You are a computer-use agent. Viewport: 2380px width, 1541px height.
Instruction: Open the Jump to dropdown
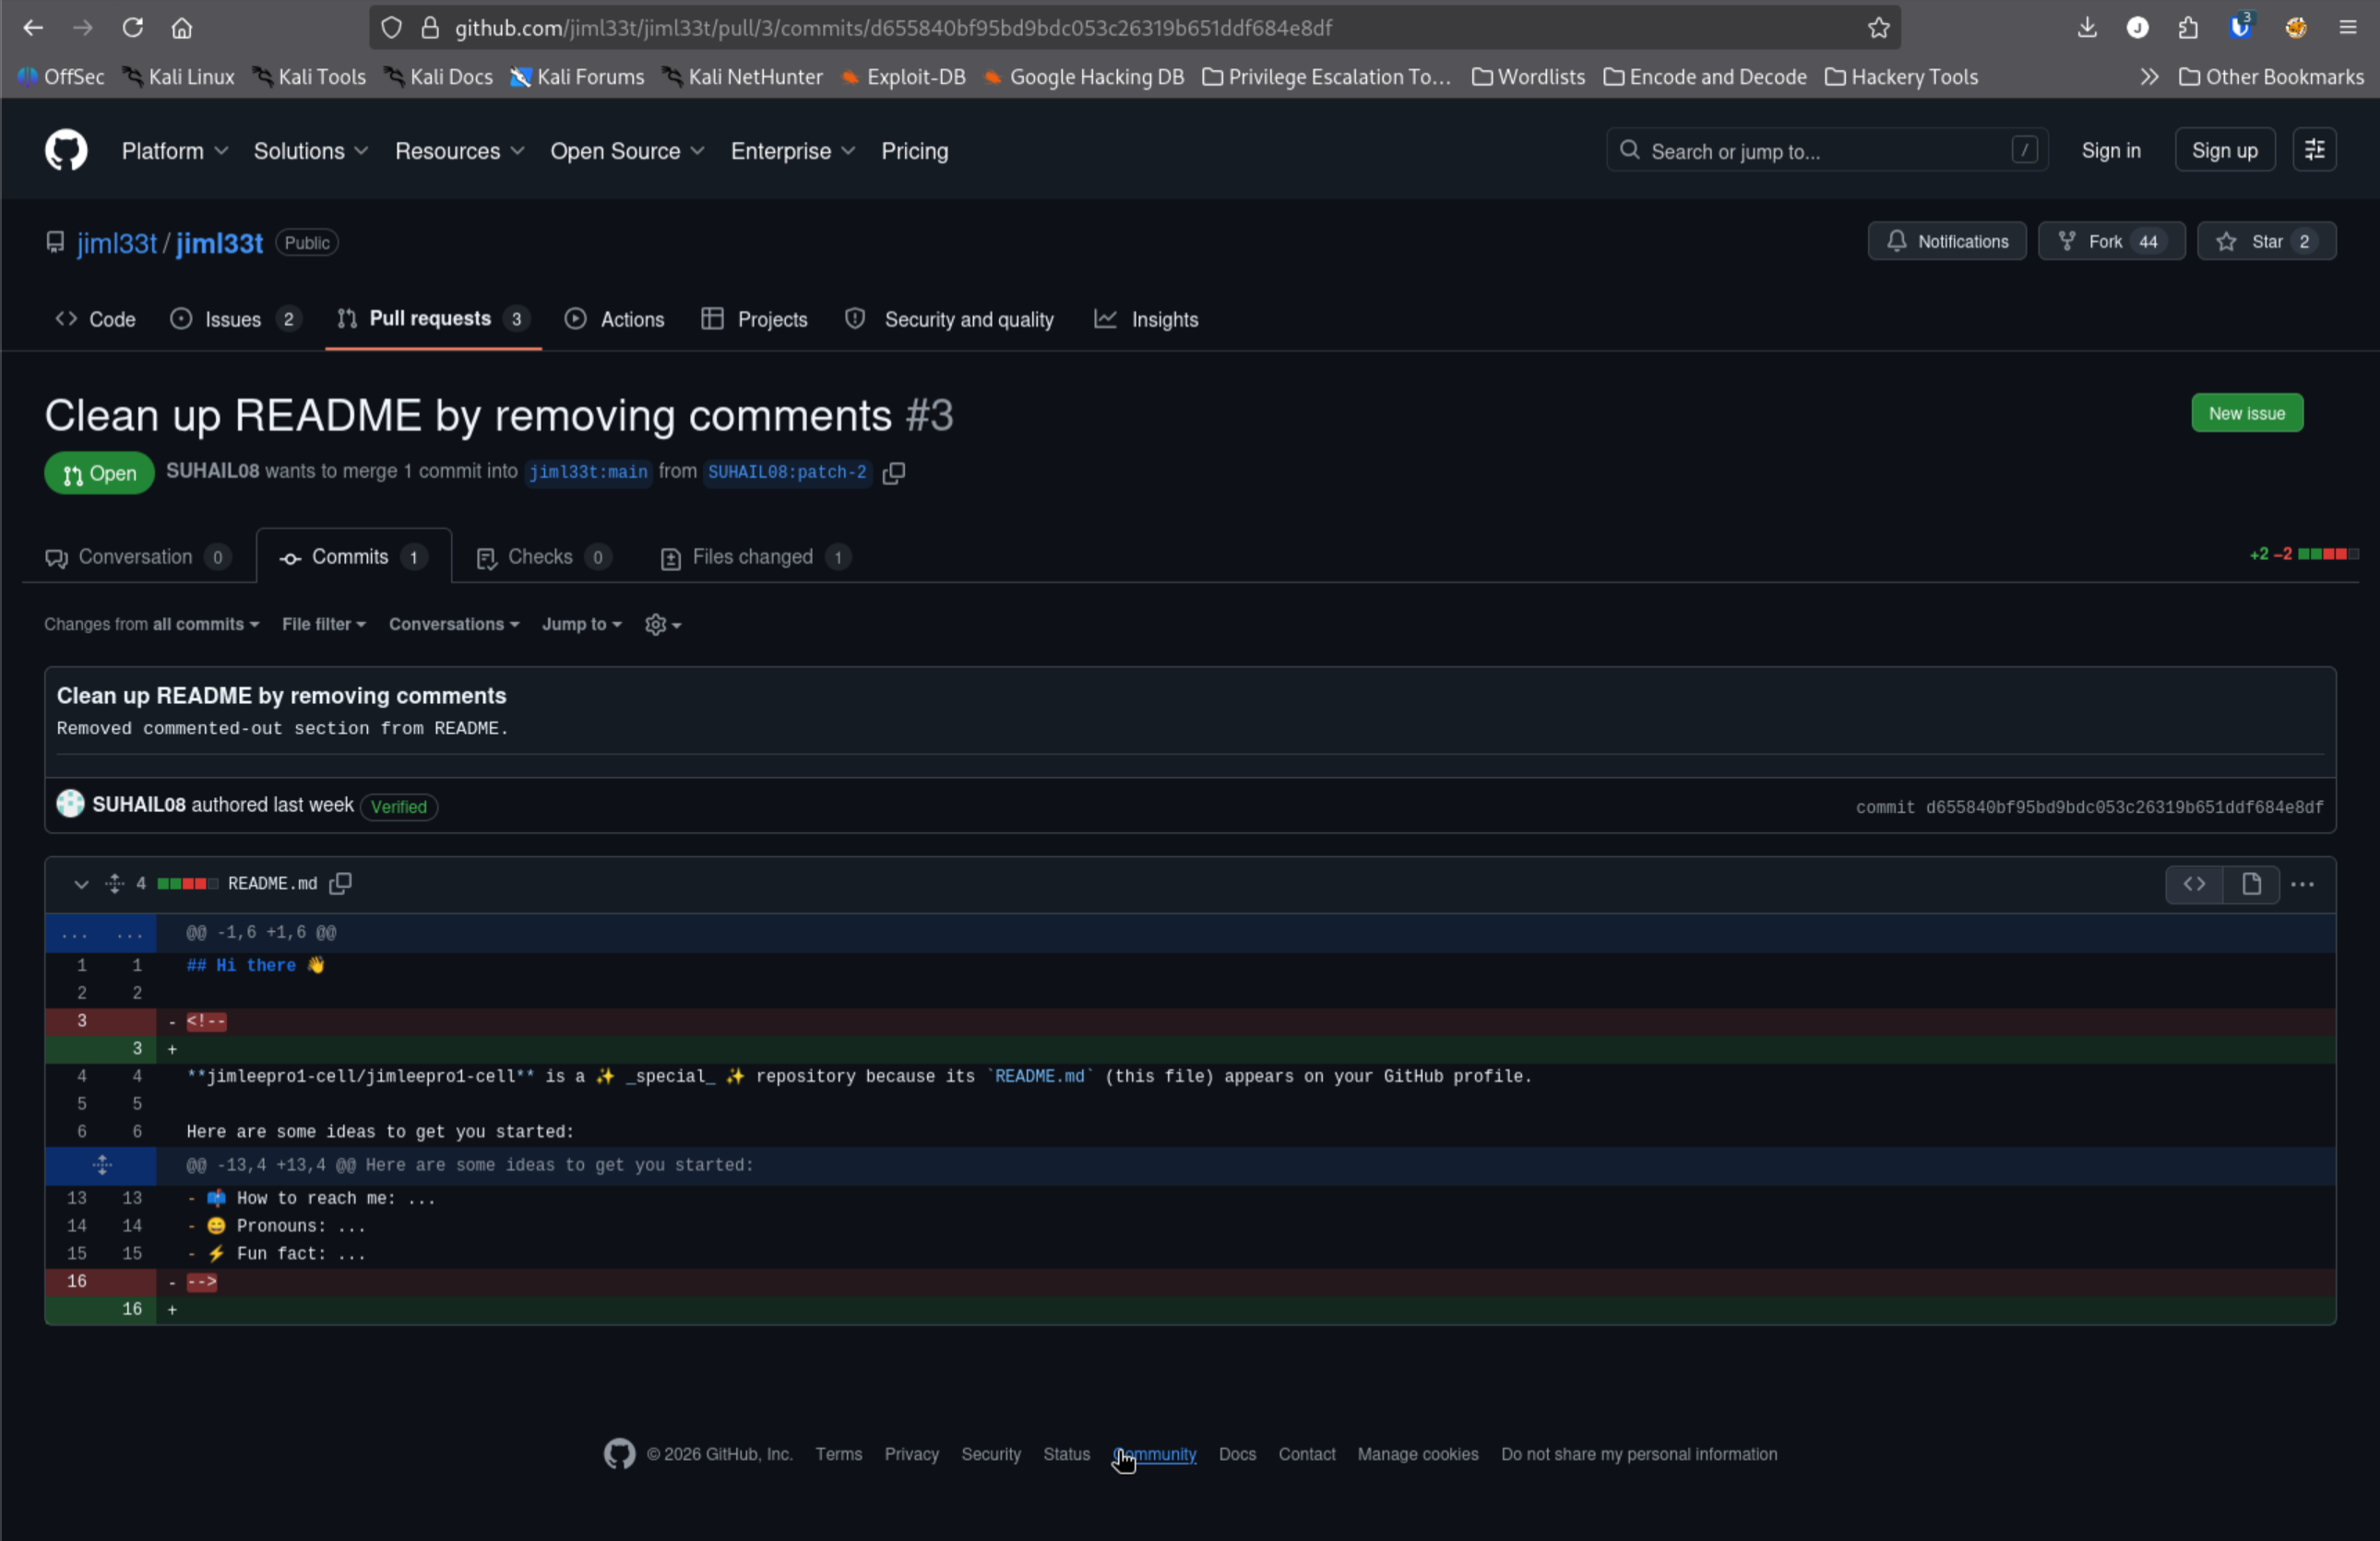(582, 624)
